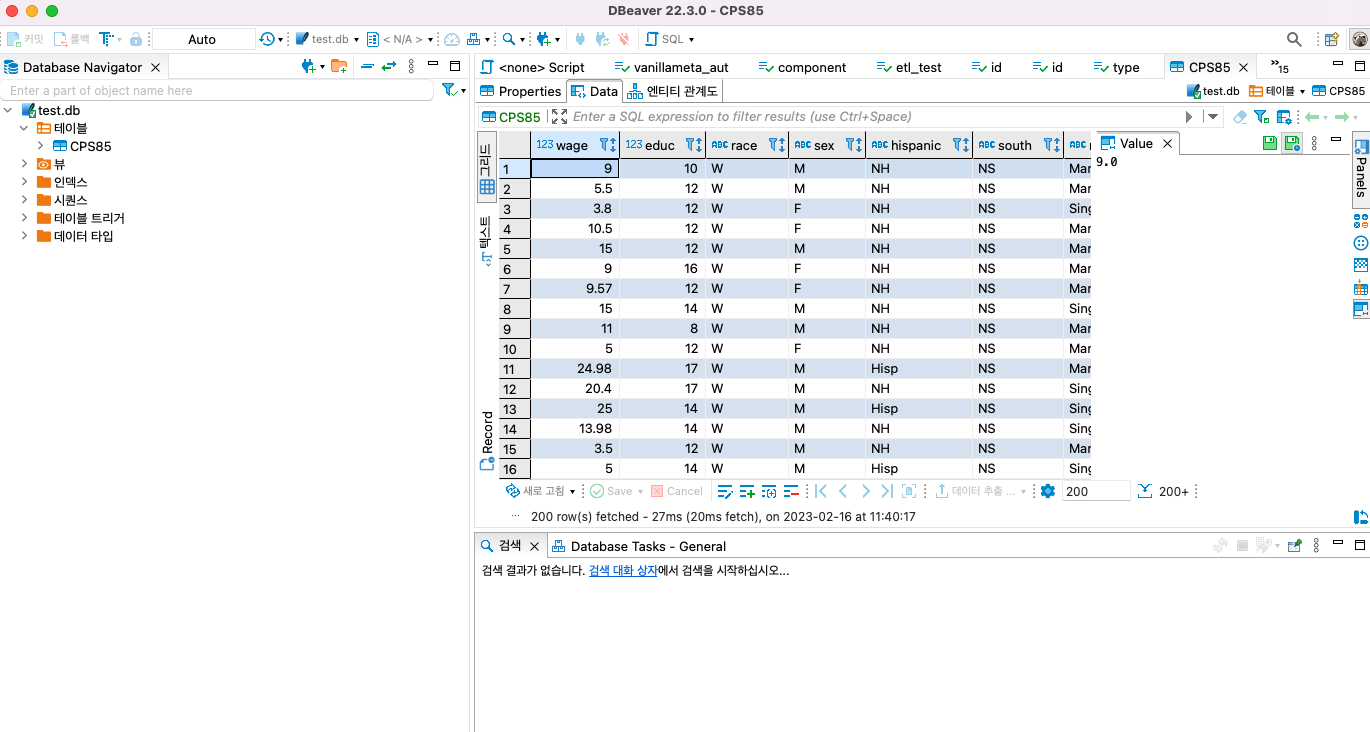Open the grouping panel icon on right sidebar

click(x=1361, y=221)
